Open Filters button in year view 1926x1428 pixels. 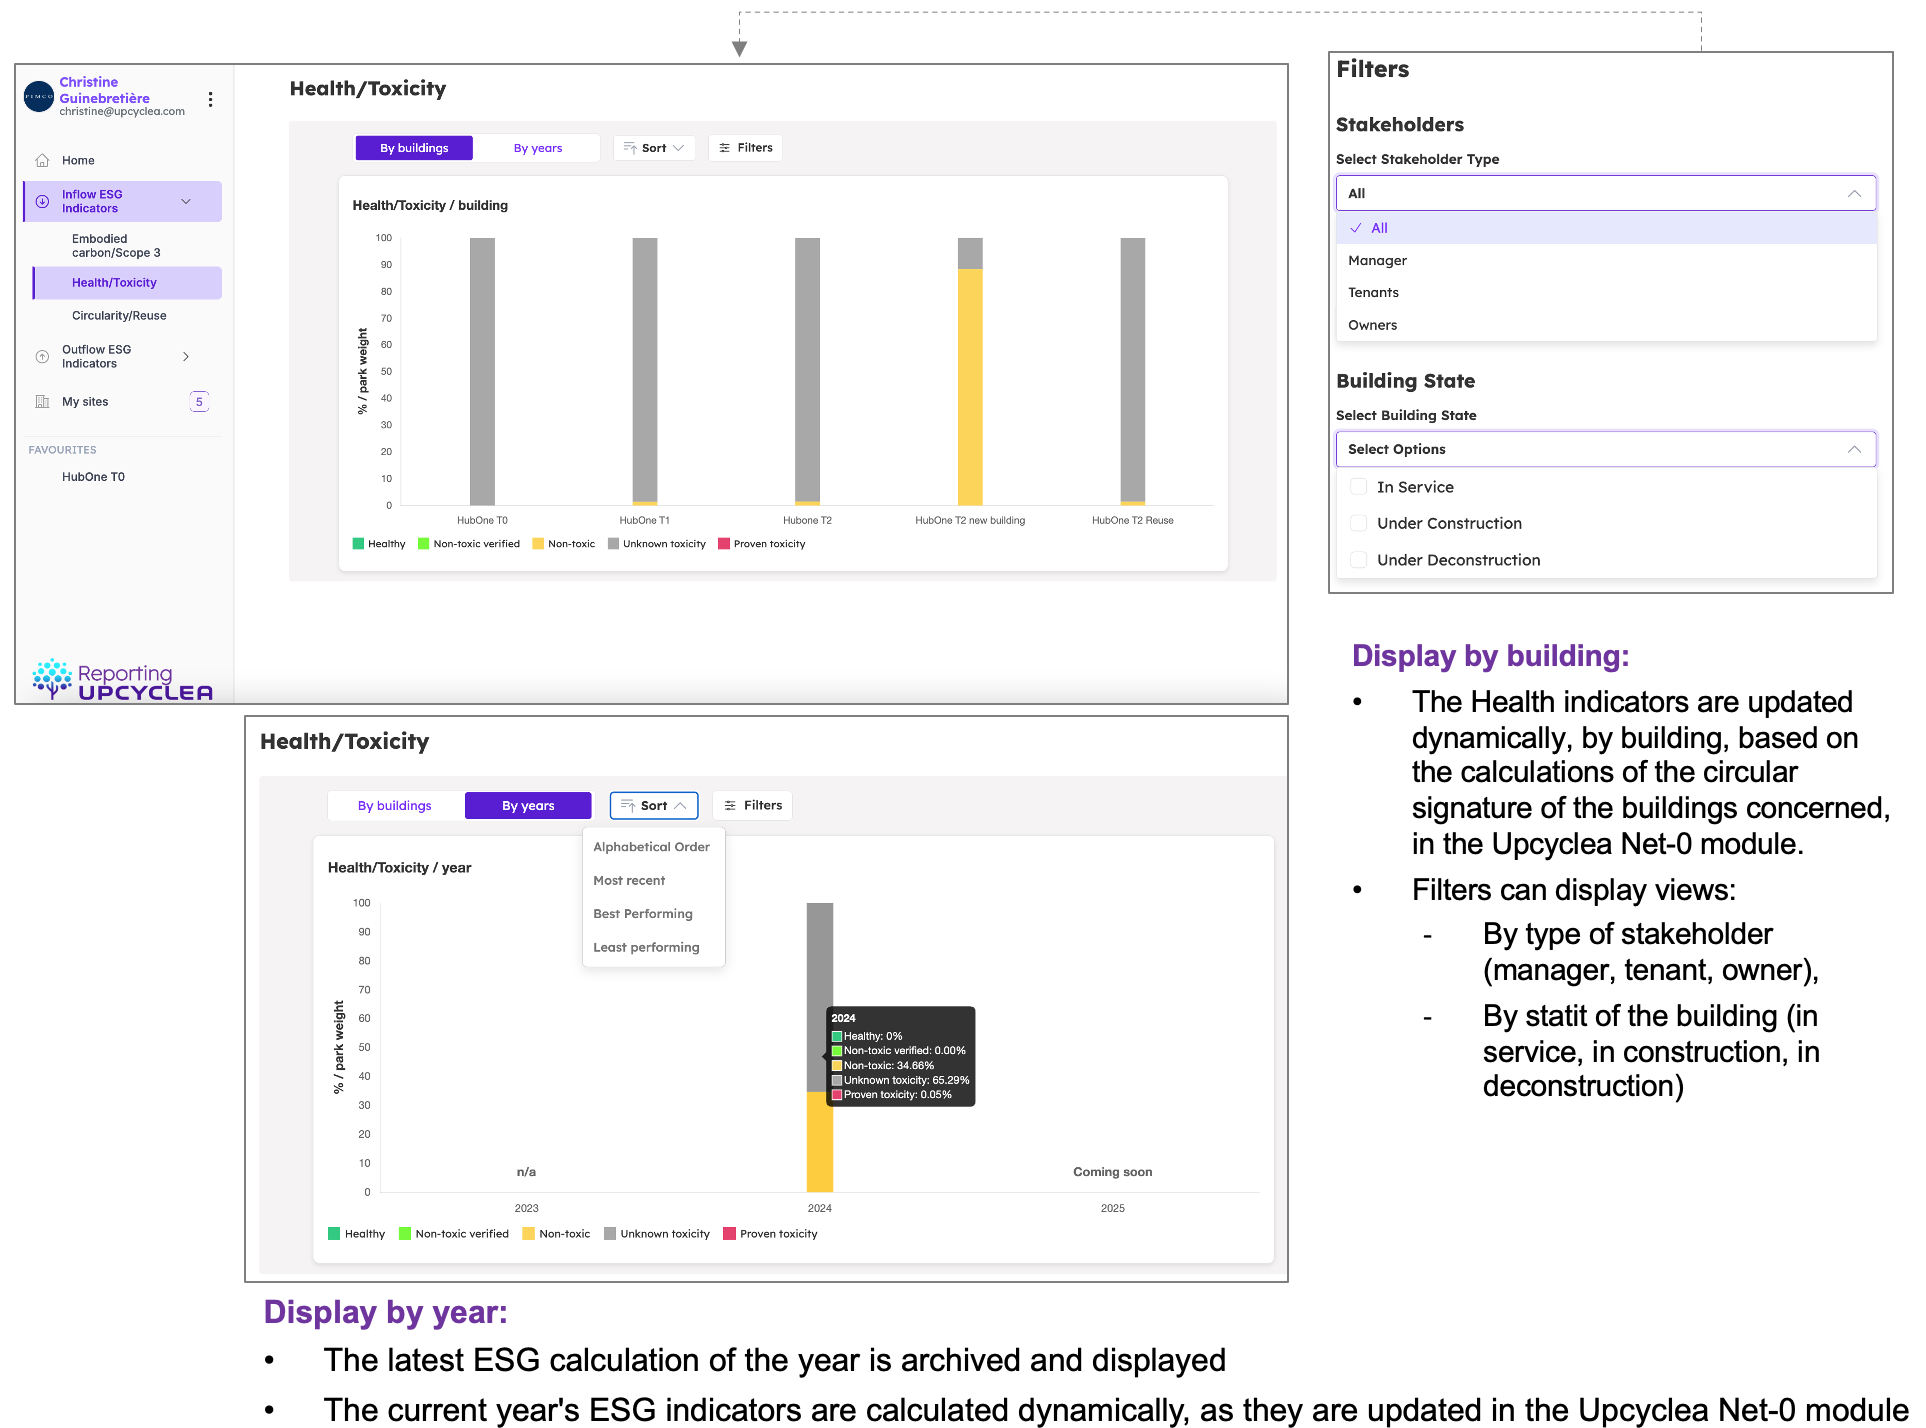click(752, 806)
